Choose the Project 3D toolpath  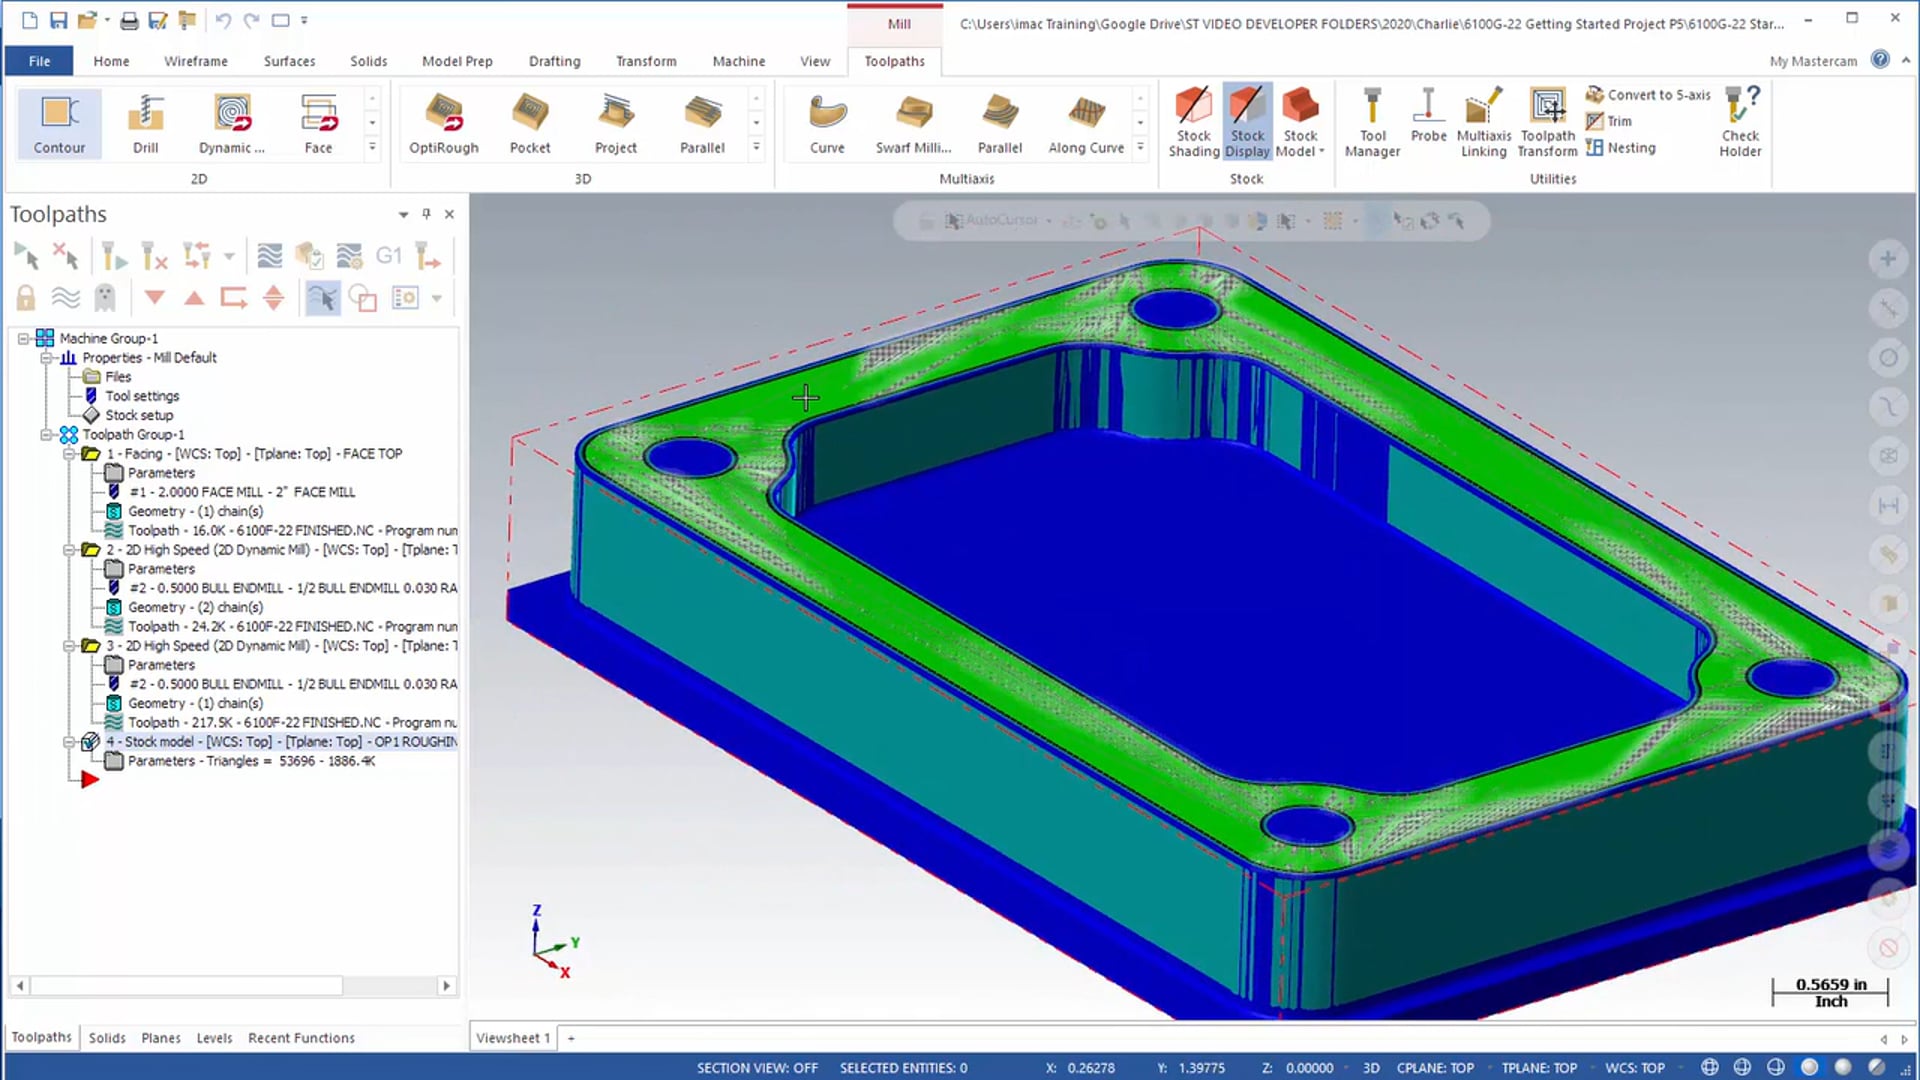[x=616, y=123]
